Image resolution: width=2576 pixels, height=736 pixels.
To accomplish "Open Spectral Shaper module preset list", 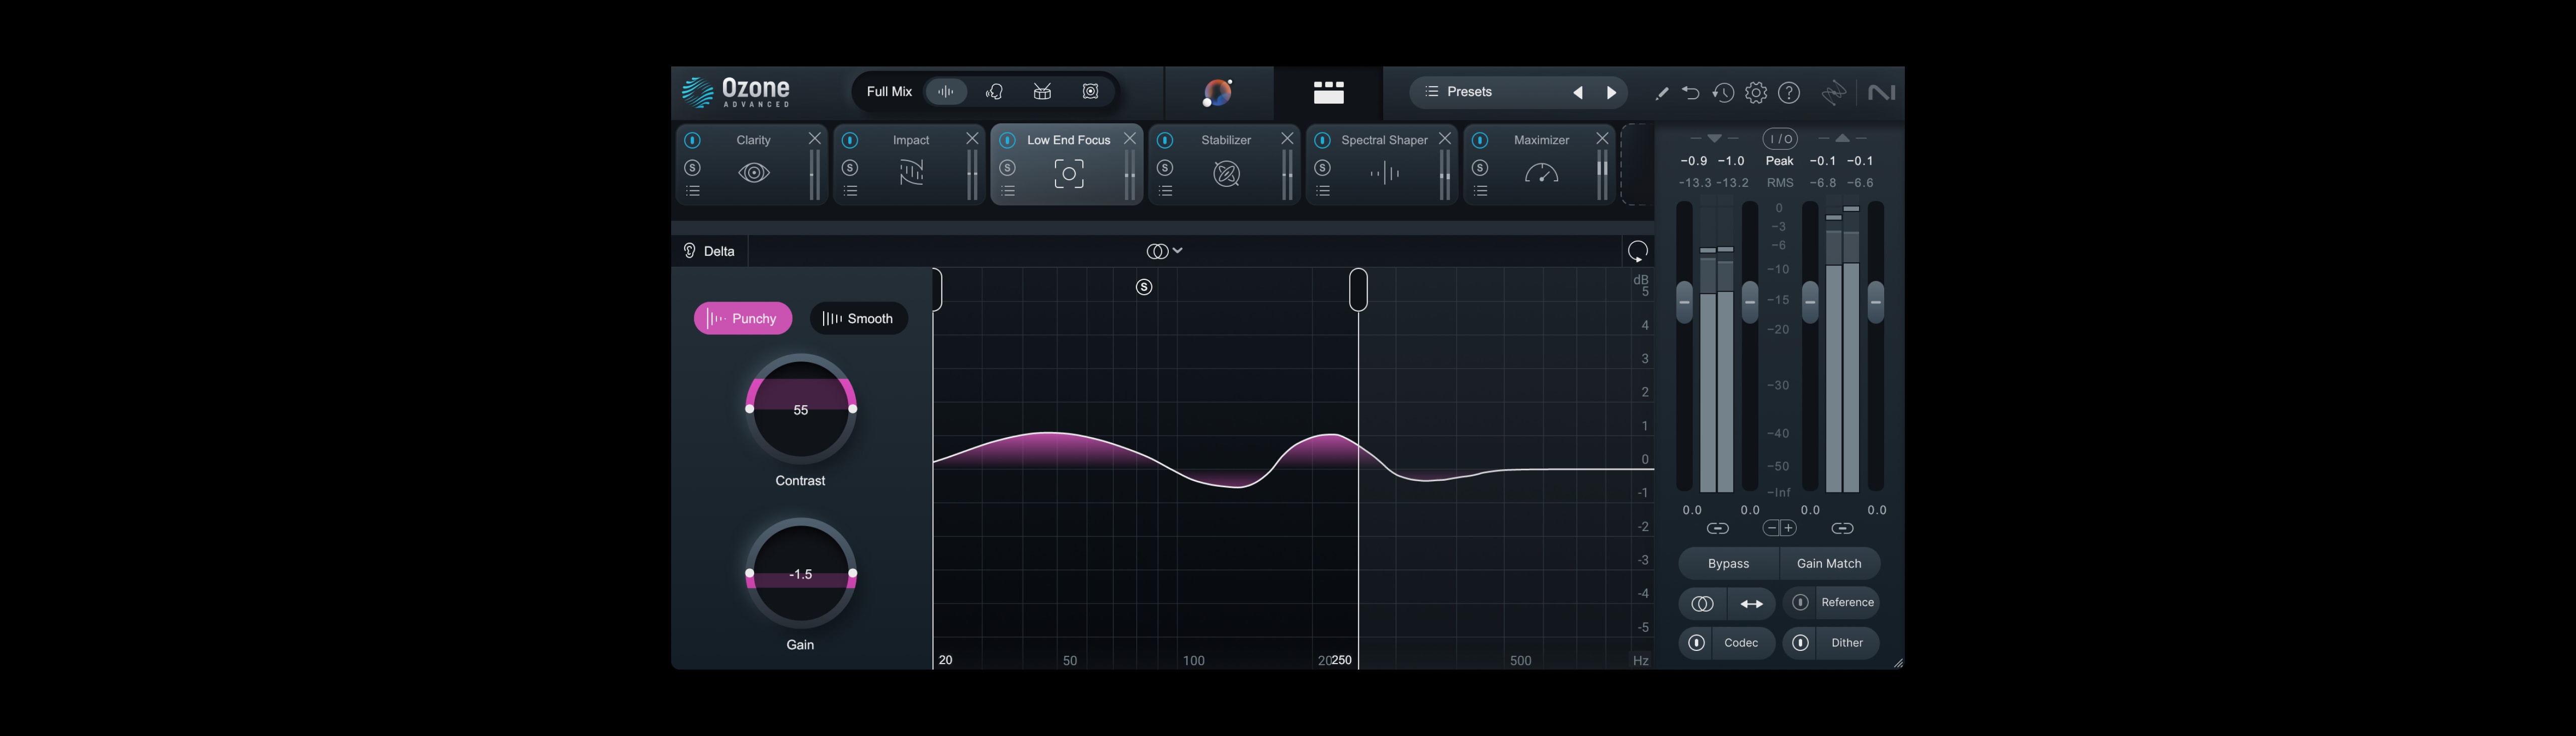I will pos(1323,191).
